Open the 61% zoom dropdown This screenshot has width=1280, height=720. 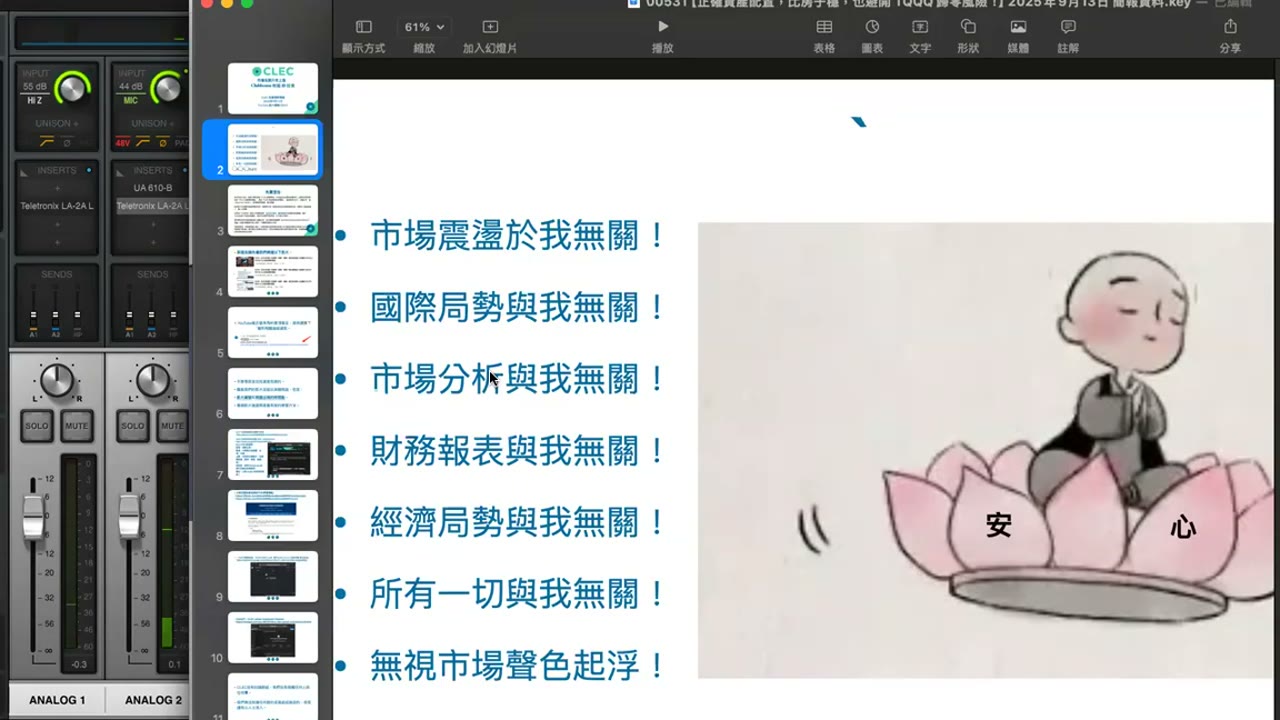pyautogui.click(x=424, y=27)
